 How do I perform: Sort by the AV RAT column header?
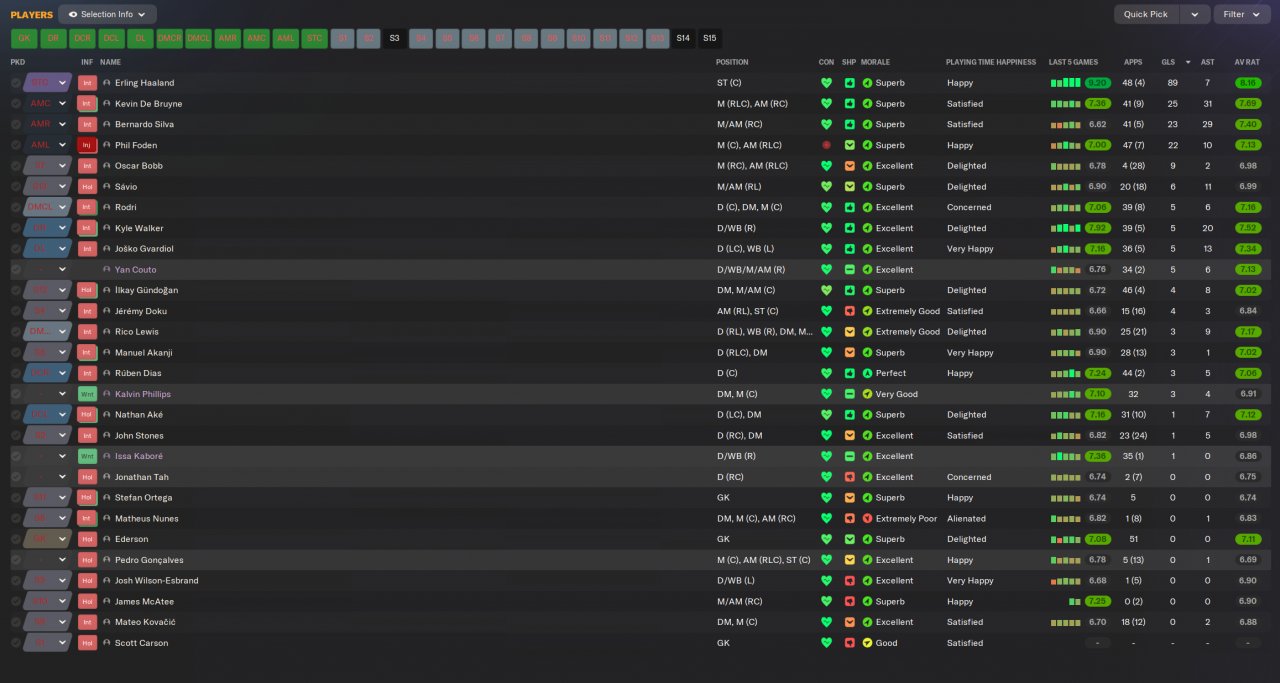tap(1247, 62)
